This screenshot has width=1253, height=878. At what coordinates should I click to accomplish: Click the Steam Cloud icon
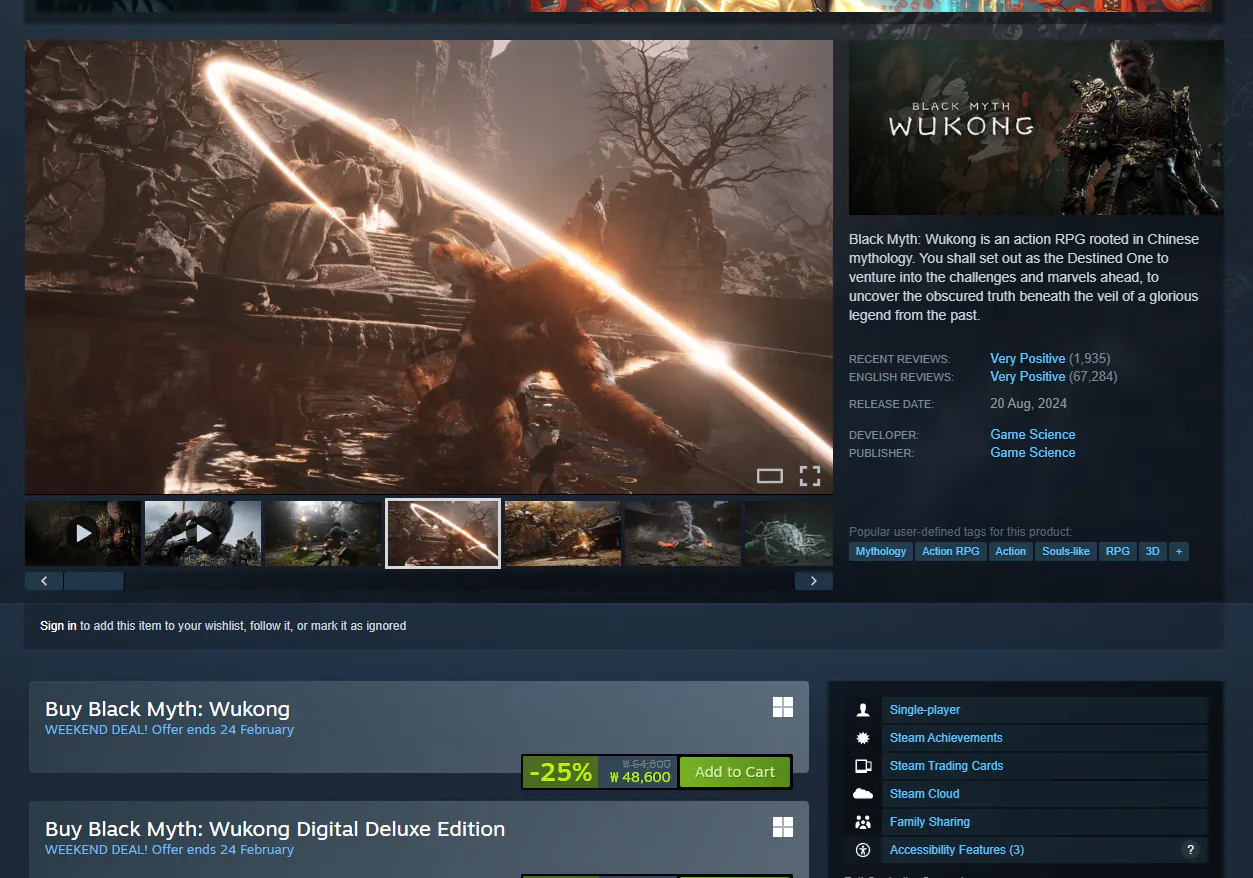pyautogui.click(x=862, y=793)
